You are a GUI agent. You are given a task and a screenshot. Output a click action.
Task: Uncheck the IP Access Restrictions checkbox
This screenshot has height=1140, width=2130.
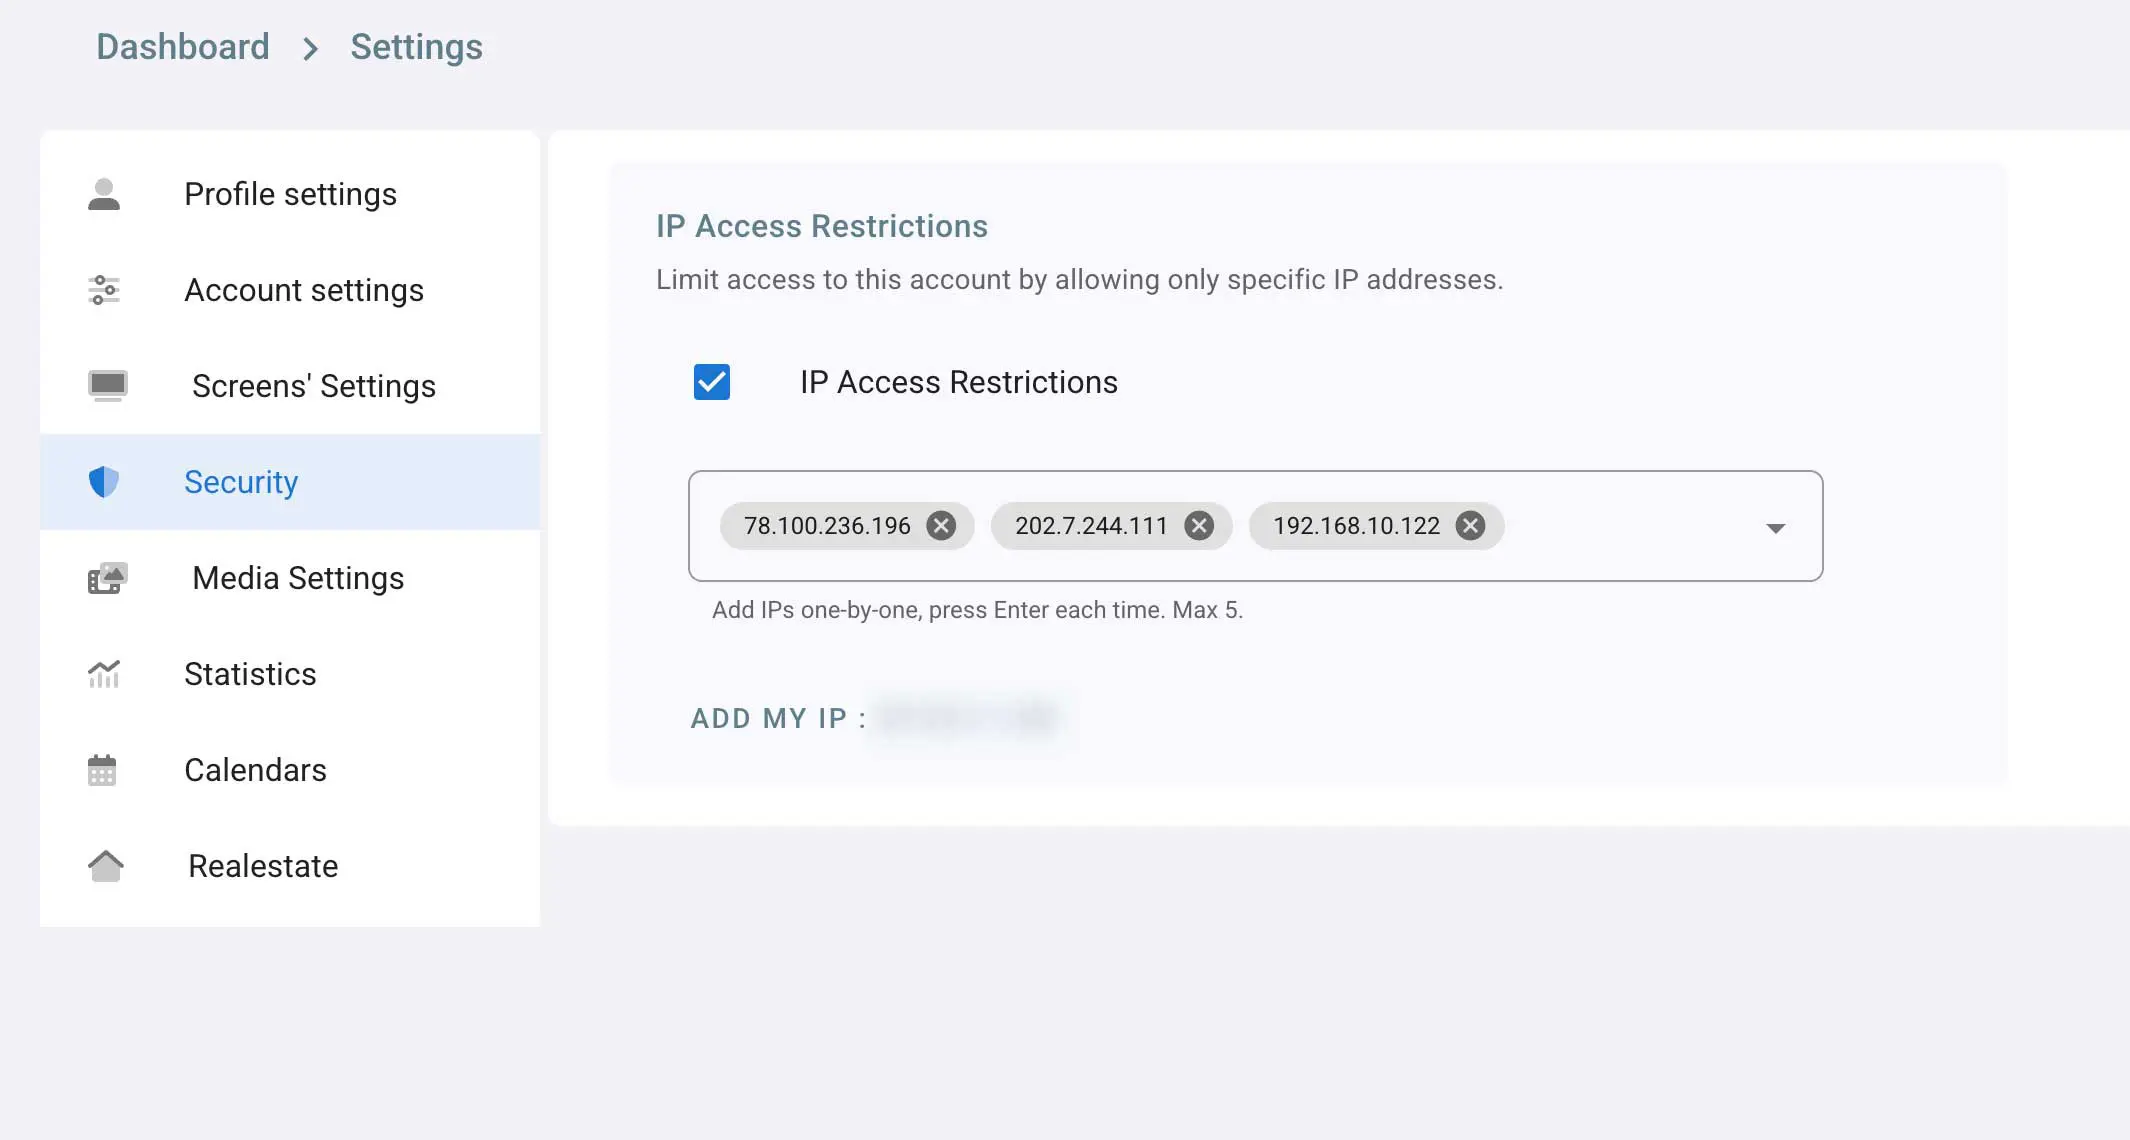coord(712,382)
